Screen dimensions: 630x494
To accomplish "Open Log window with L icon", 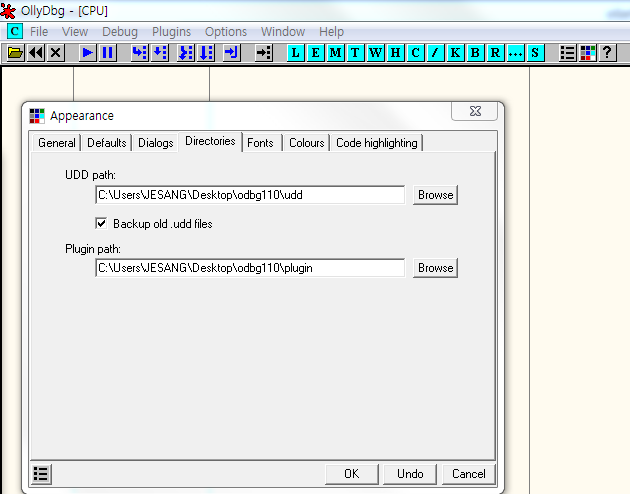I will pyautogui.click(x=295, y=53).
